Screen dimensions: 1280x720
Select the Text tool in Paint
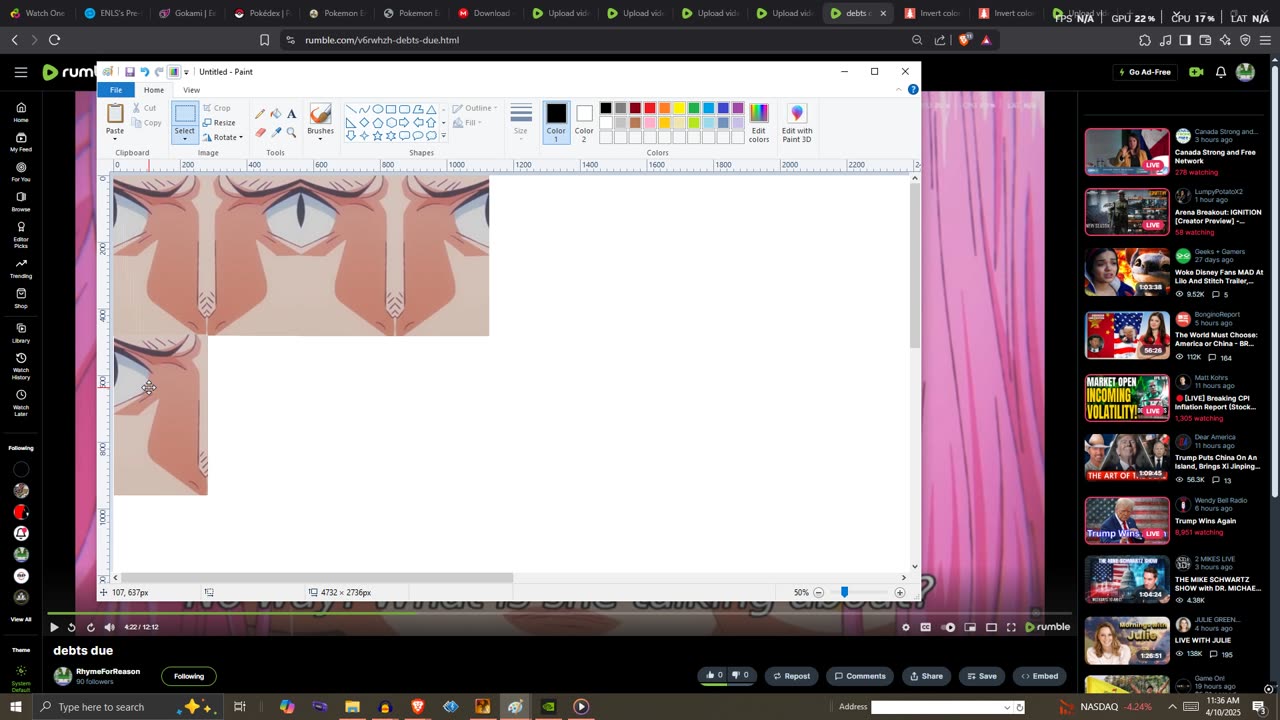[291, 114]
